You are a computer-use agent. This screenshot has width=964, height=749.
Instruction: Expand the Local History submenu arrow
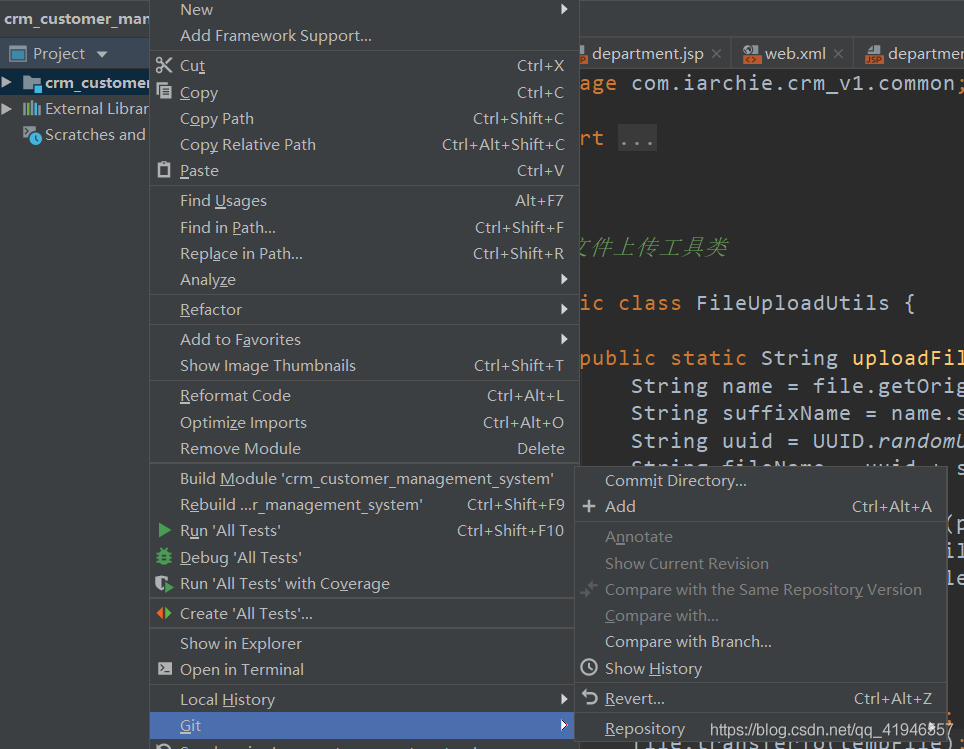click(564, 699)
